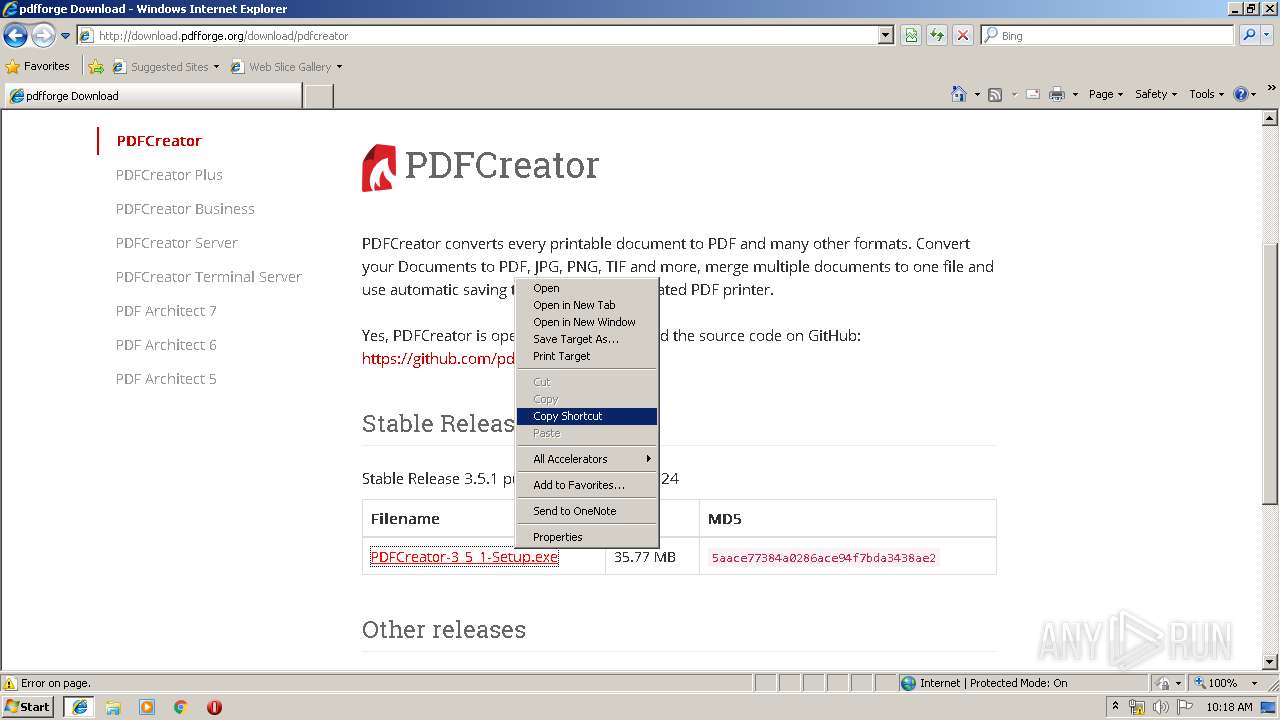Open Google Chrome taskbar icon
Screen dimensions: 1280x720
pos(181,707)
